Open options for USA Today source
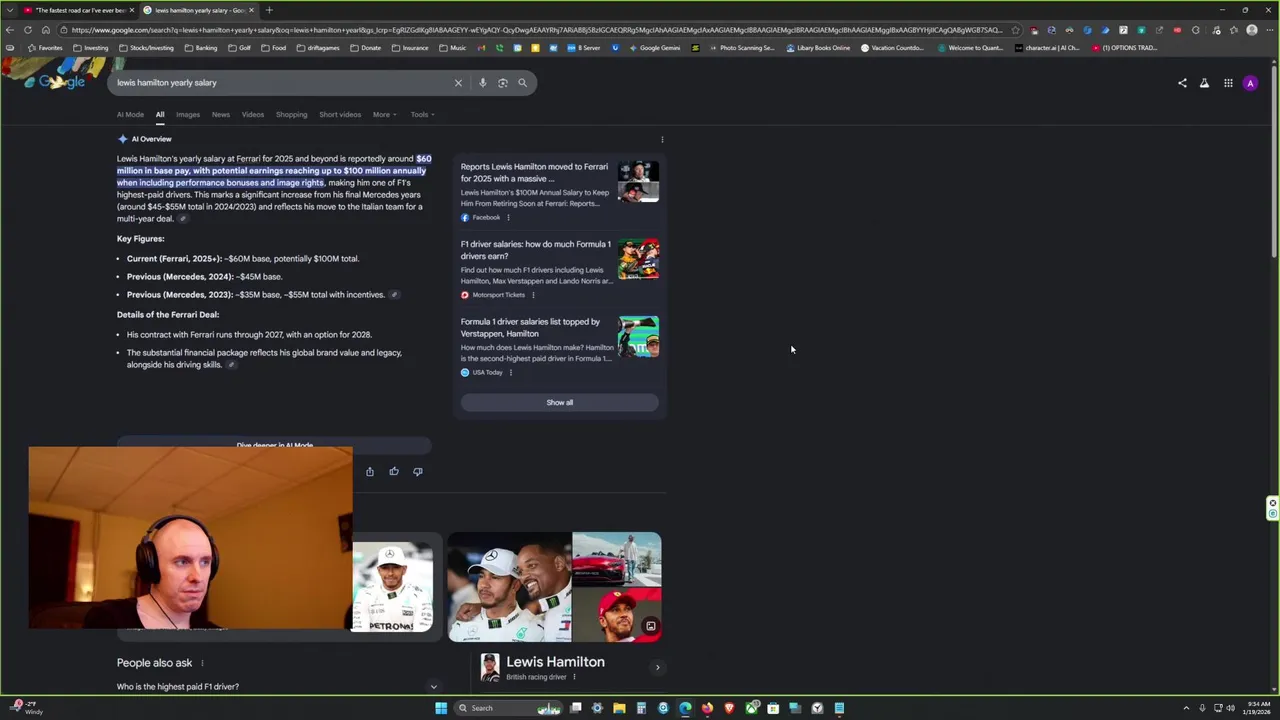The width and height of the screenshot is (1280, 720). pyautogui.click(x=511, y=372)
